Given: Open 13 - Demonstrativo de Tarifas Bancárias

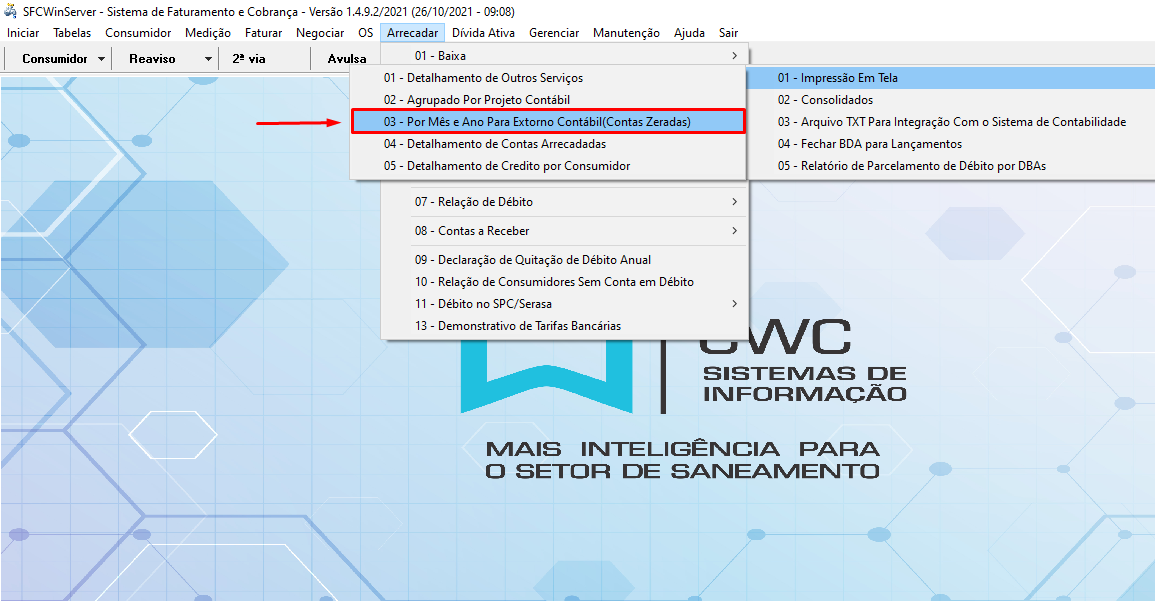Looking at the screenshot, I should tap(518, 326).
